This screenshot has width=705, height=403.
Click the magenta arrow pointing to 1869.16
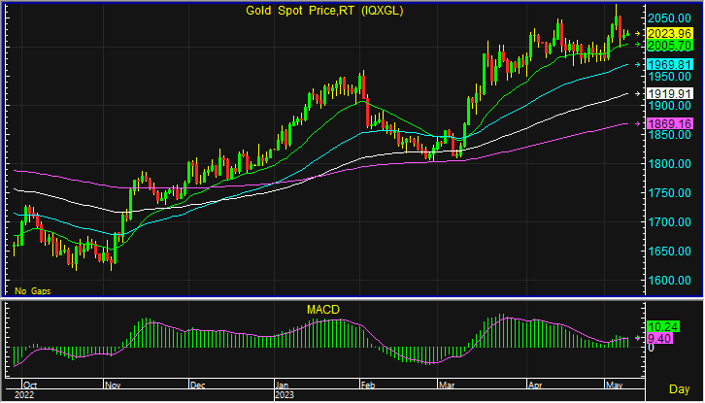[x=640, y=123]
